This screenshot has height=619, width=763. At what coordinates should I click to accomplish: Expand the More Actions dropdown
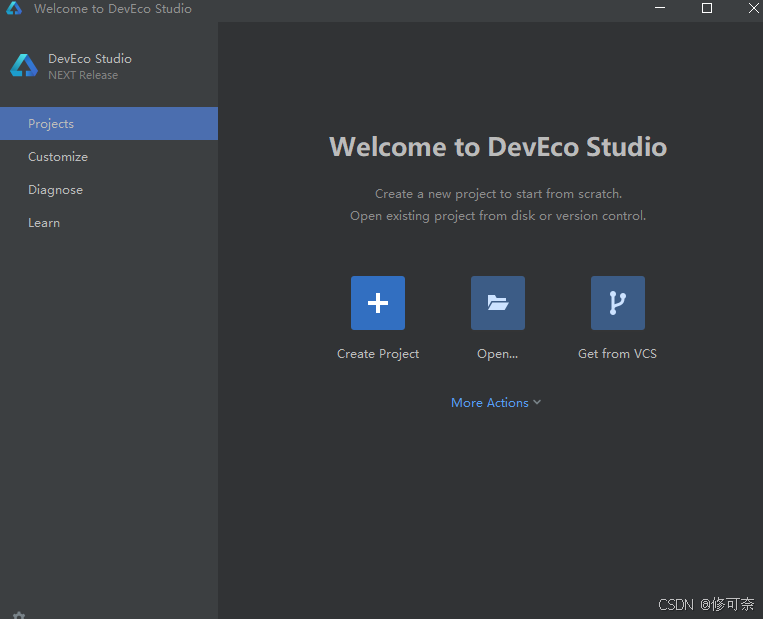496,402
